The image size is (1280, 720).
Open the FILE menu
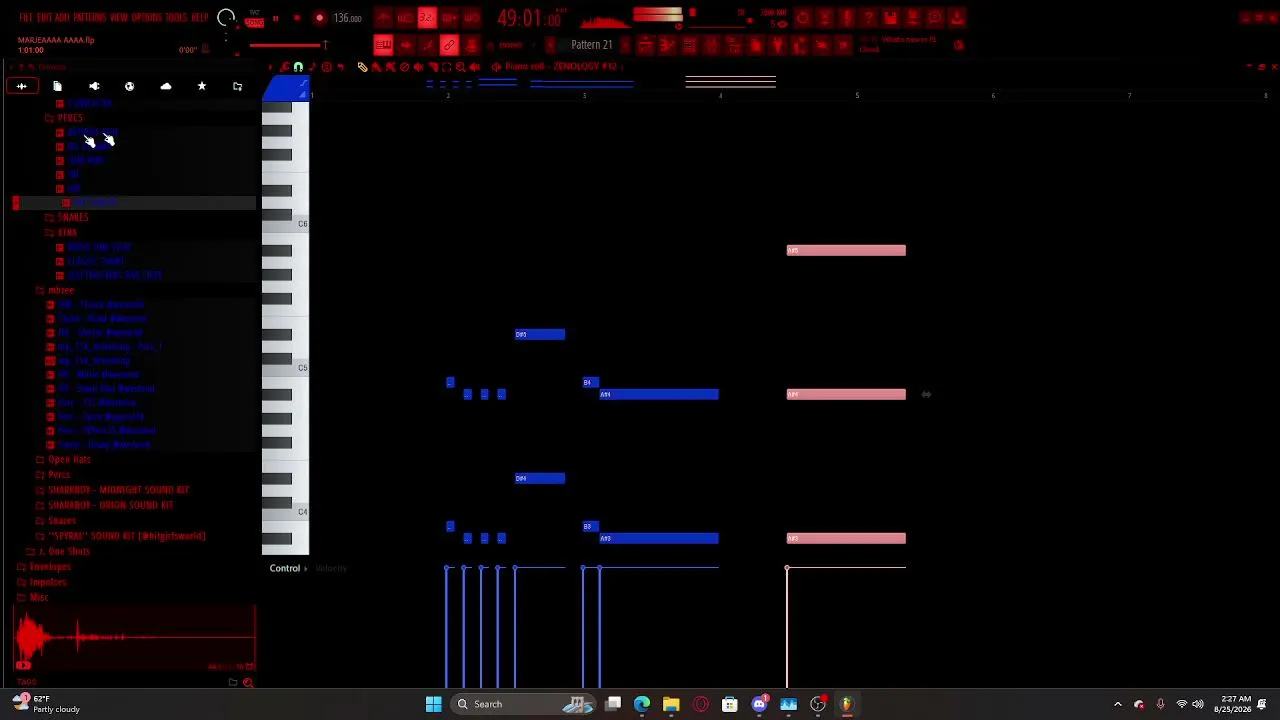(x=25, y=18)
